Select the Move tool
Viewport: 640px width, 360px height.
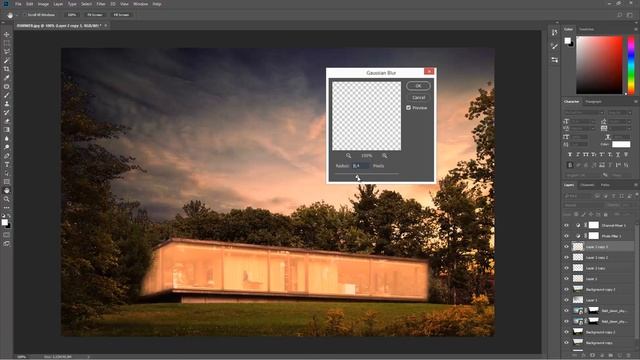tap(7, 35)
